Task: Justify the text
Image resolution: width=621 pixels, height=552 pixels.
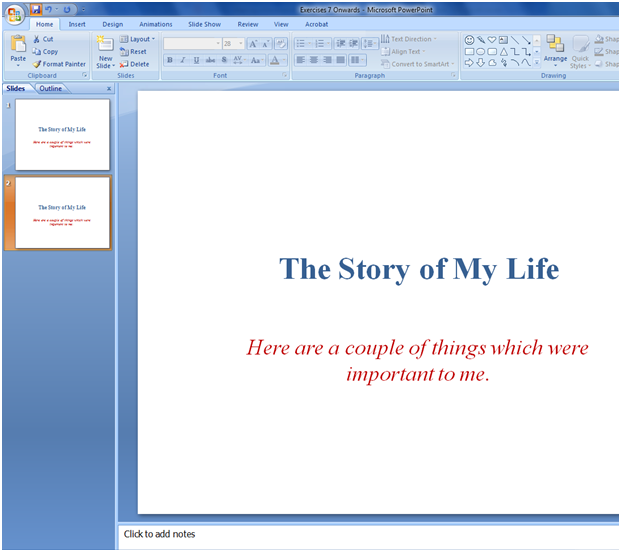Action: [x=340, y=60]
